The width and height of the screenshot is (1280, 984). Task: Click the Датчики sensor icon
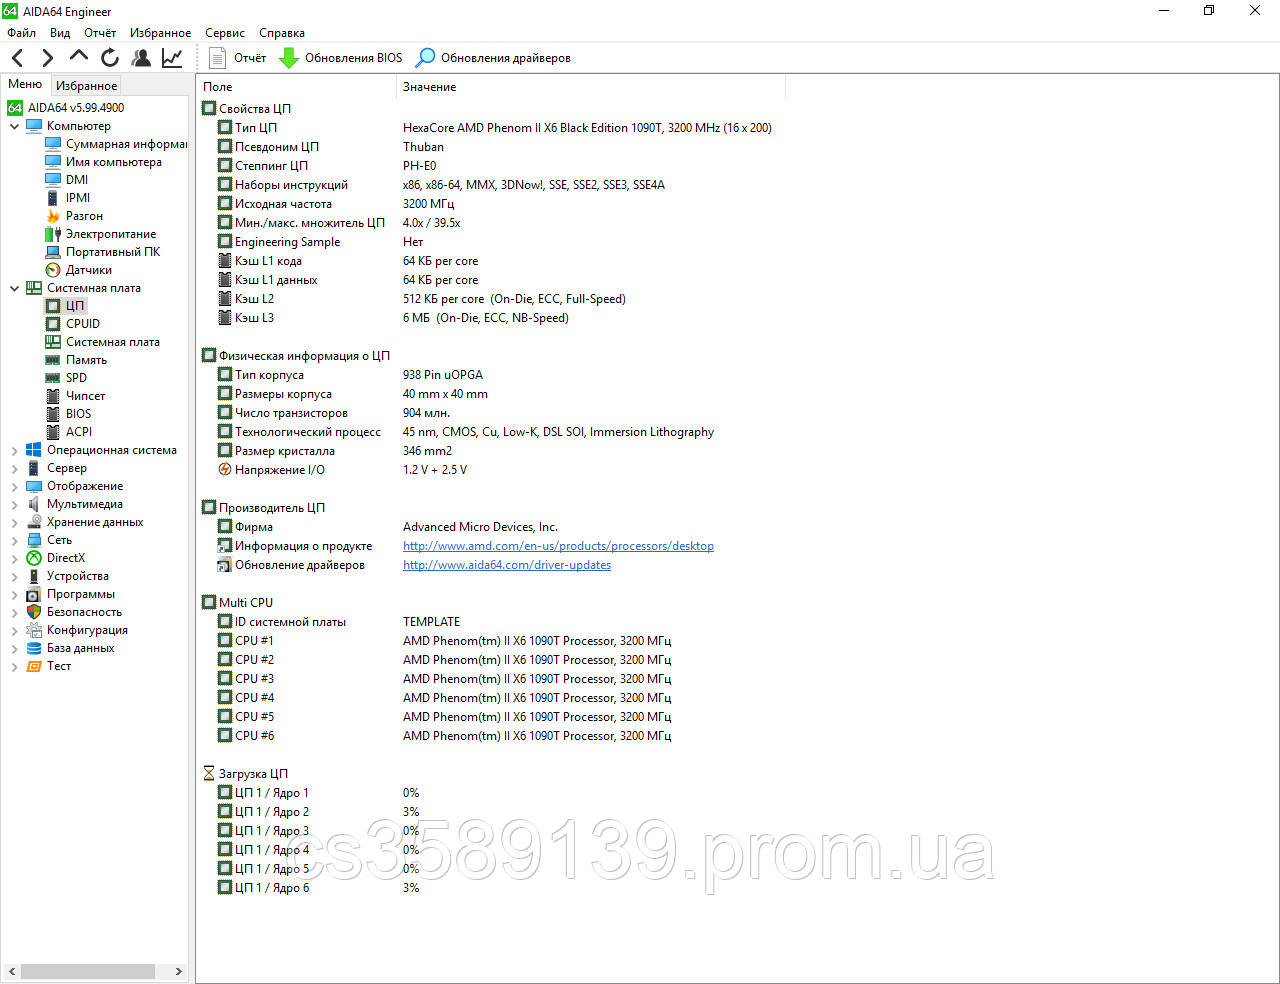pyautogui.click(x=53, y=270)
